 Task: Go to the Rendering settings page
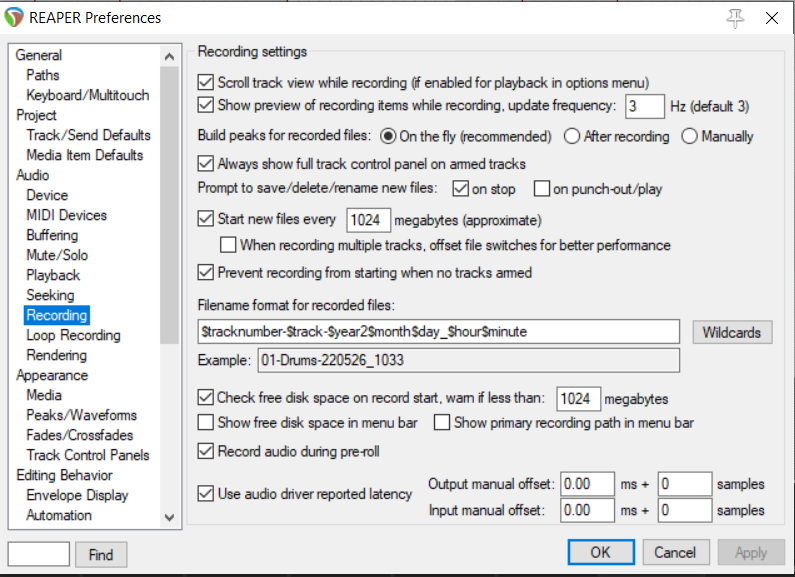[56, 355]
